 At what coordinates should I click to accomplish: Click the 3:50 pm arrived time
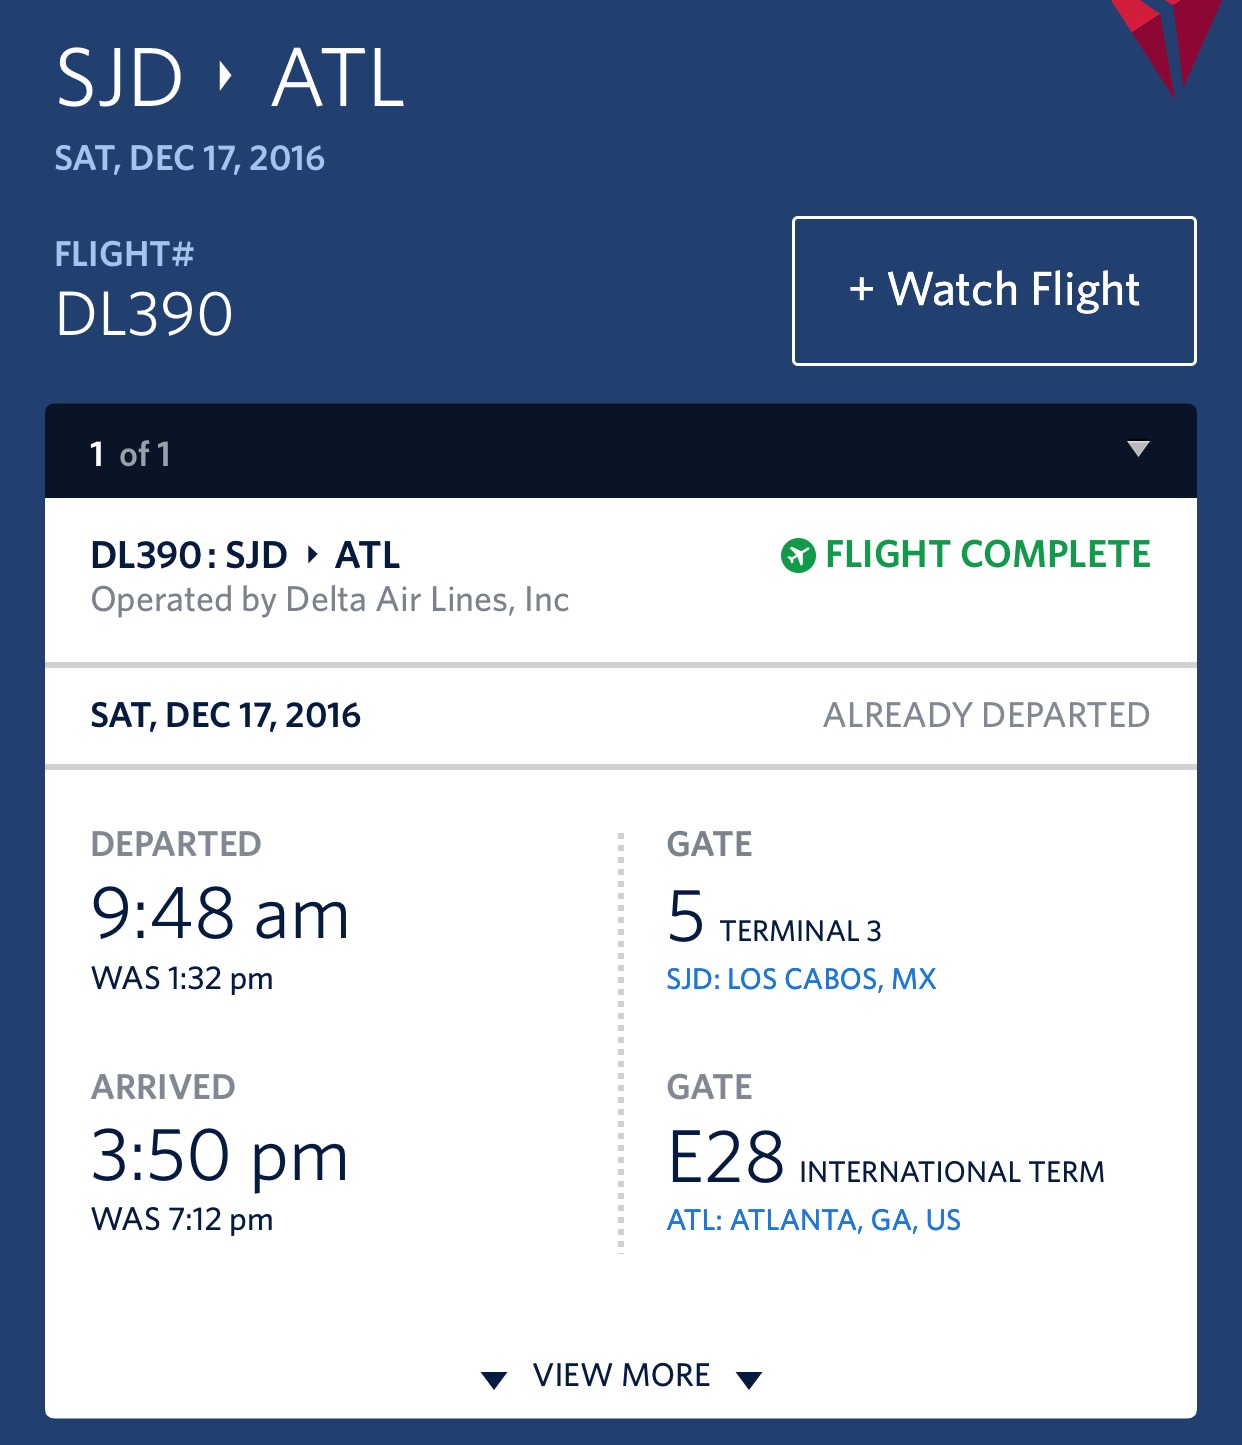click(220, 1156)
